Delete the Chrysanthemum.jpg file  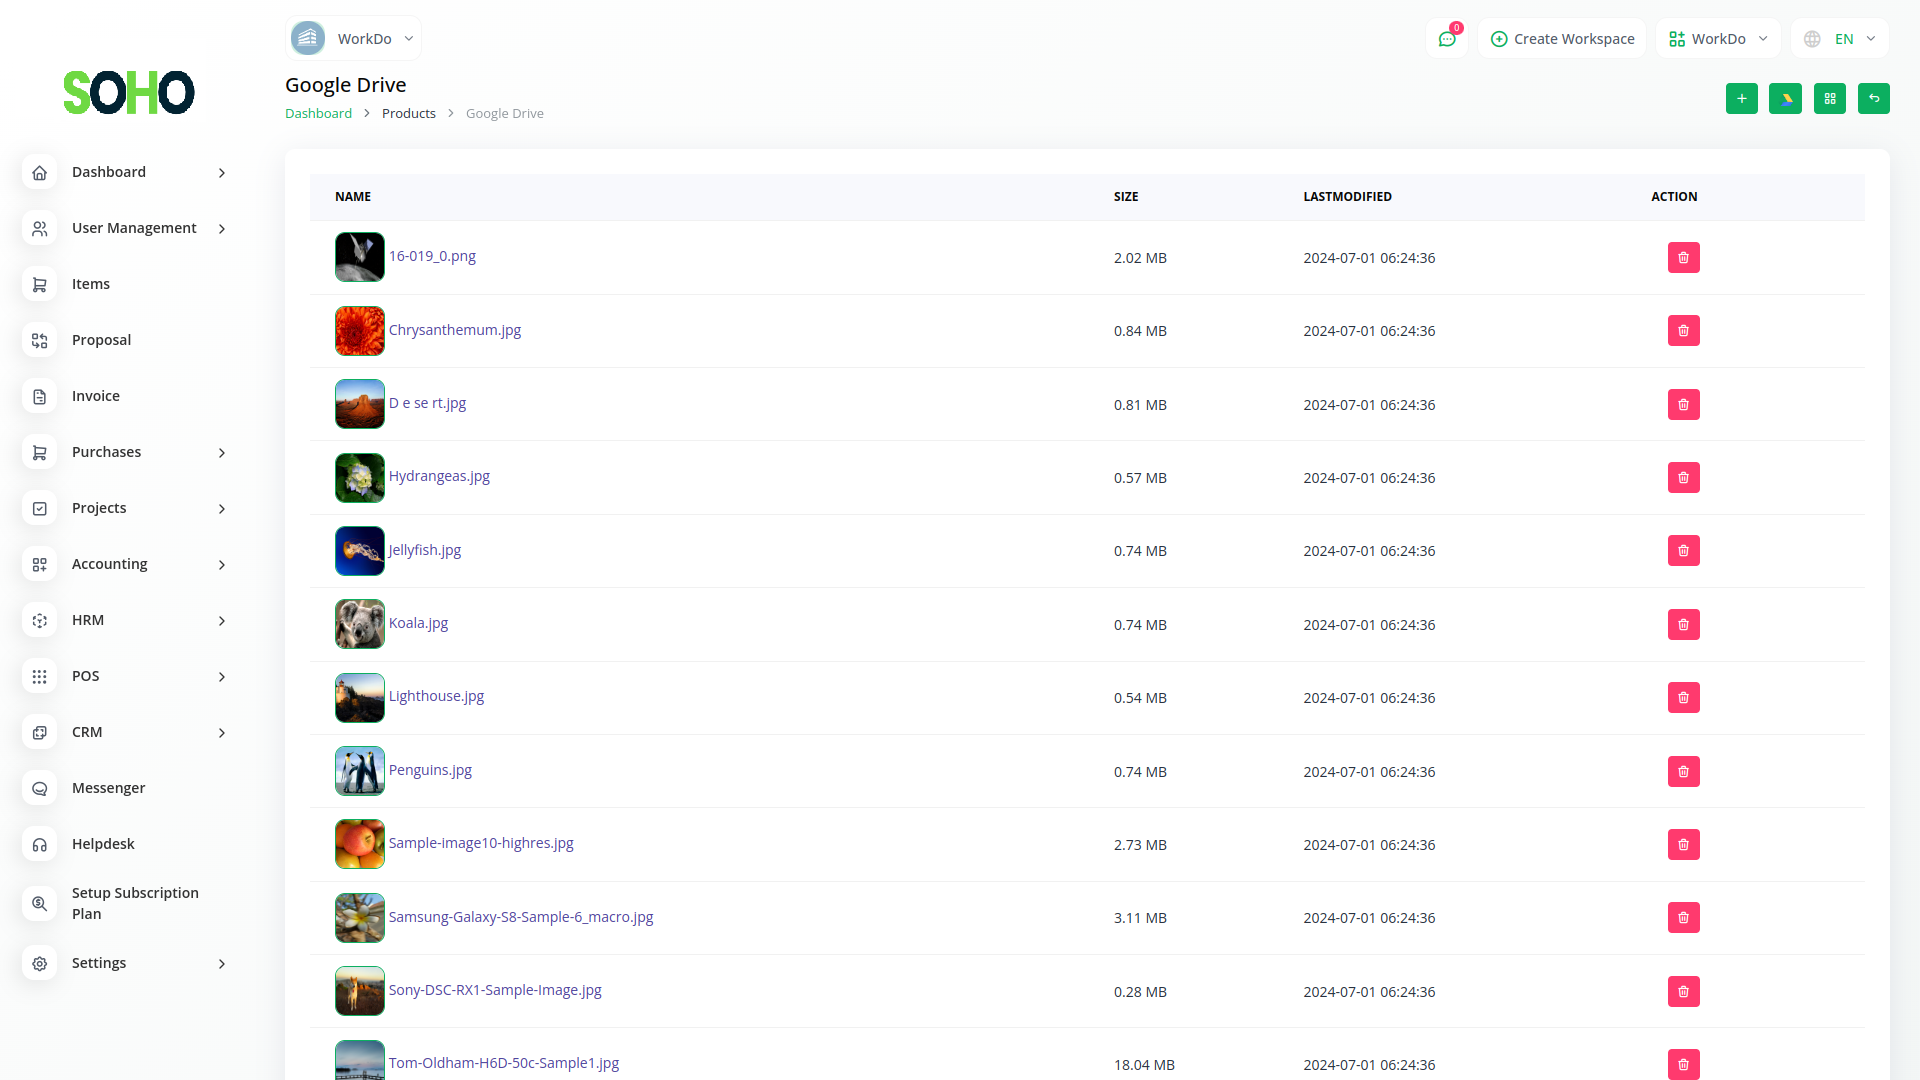point(1683,331)
